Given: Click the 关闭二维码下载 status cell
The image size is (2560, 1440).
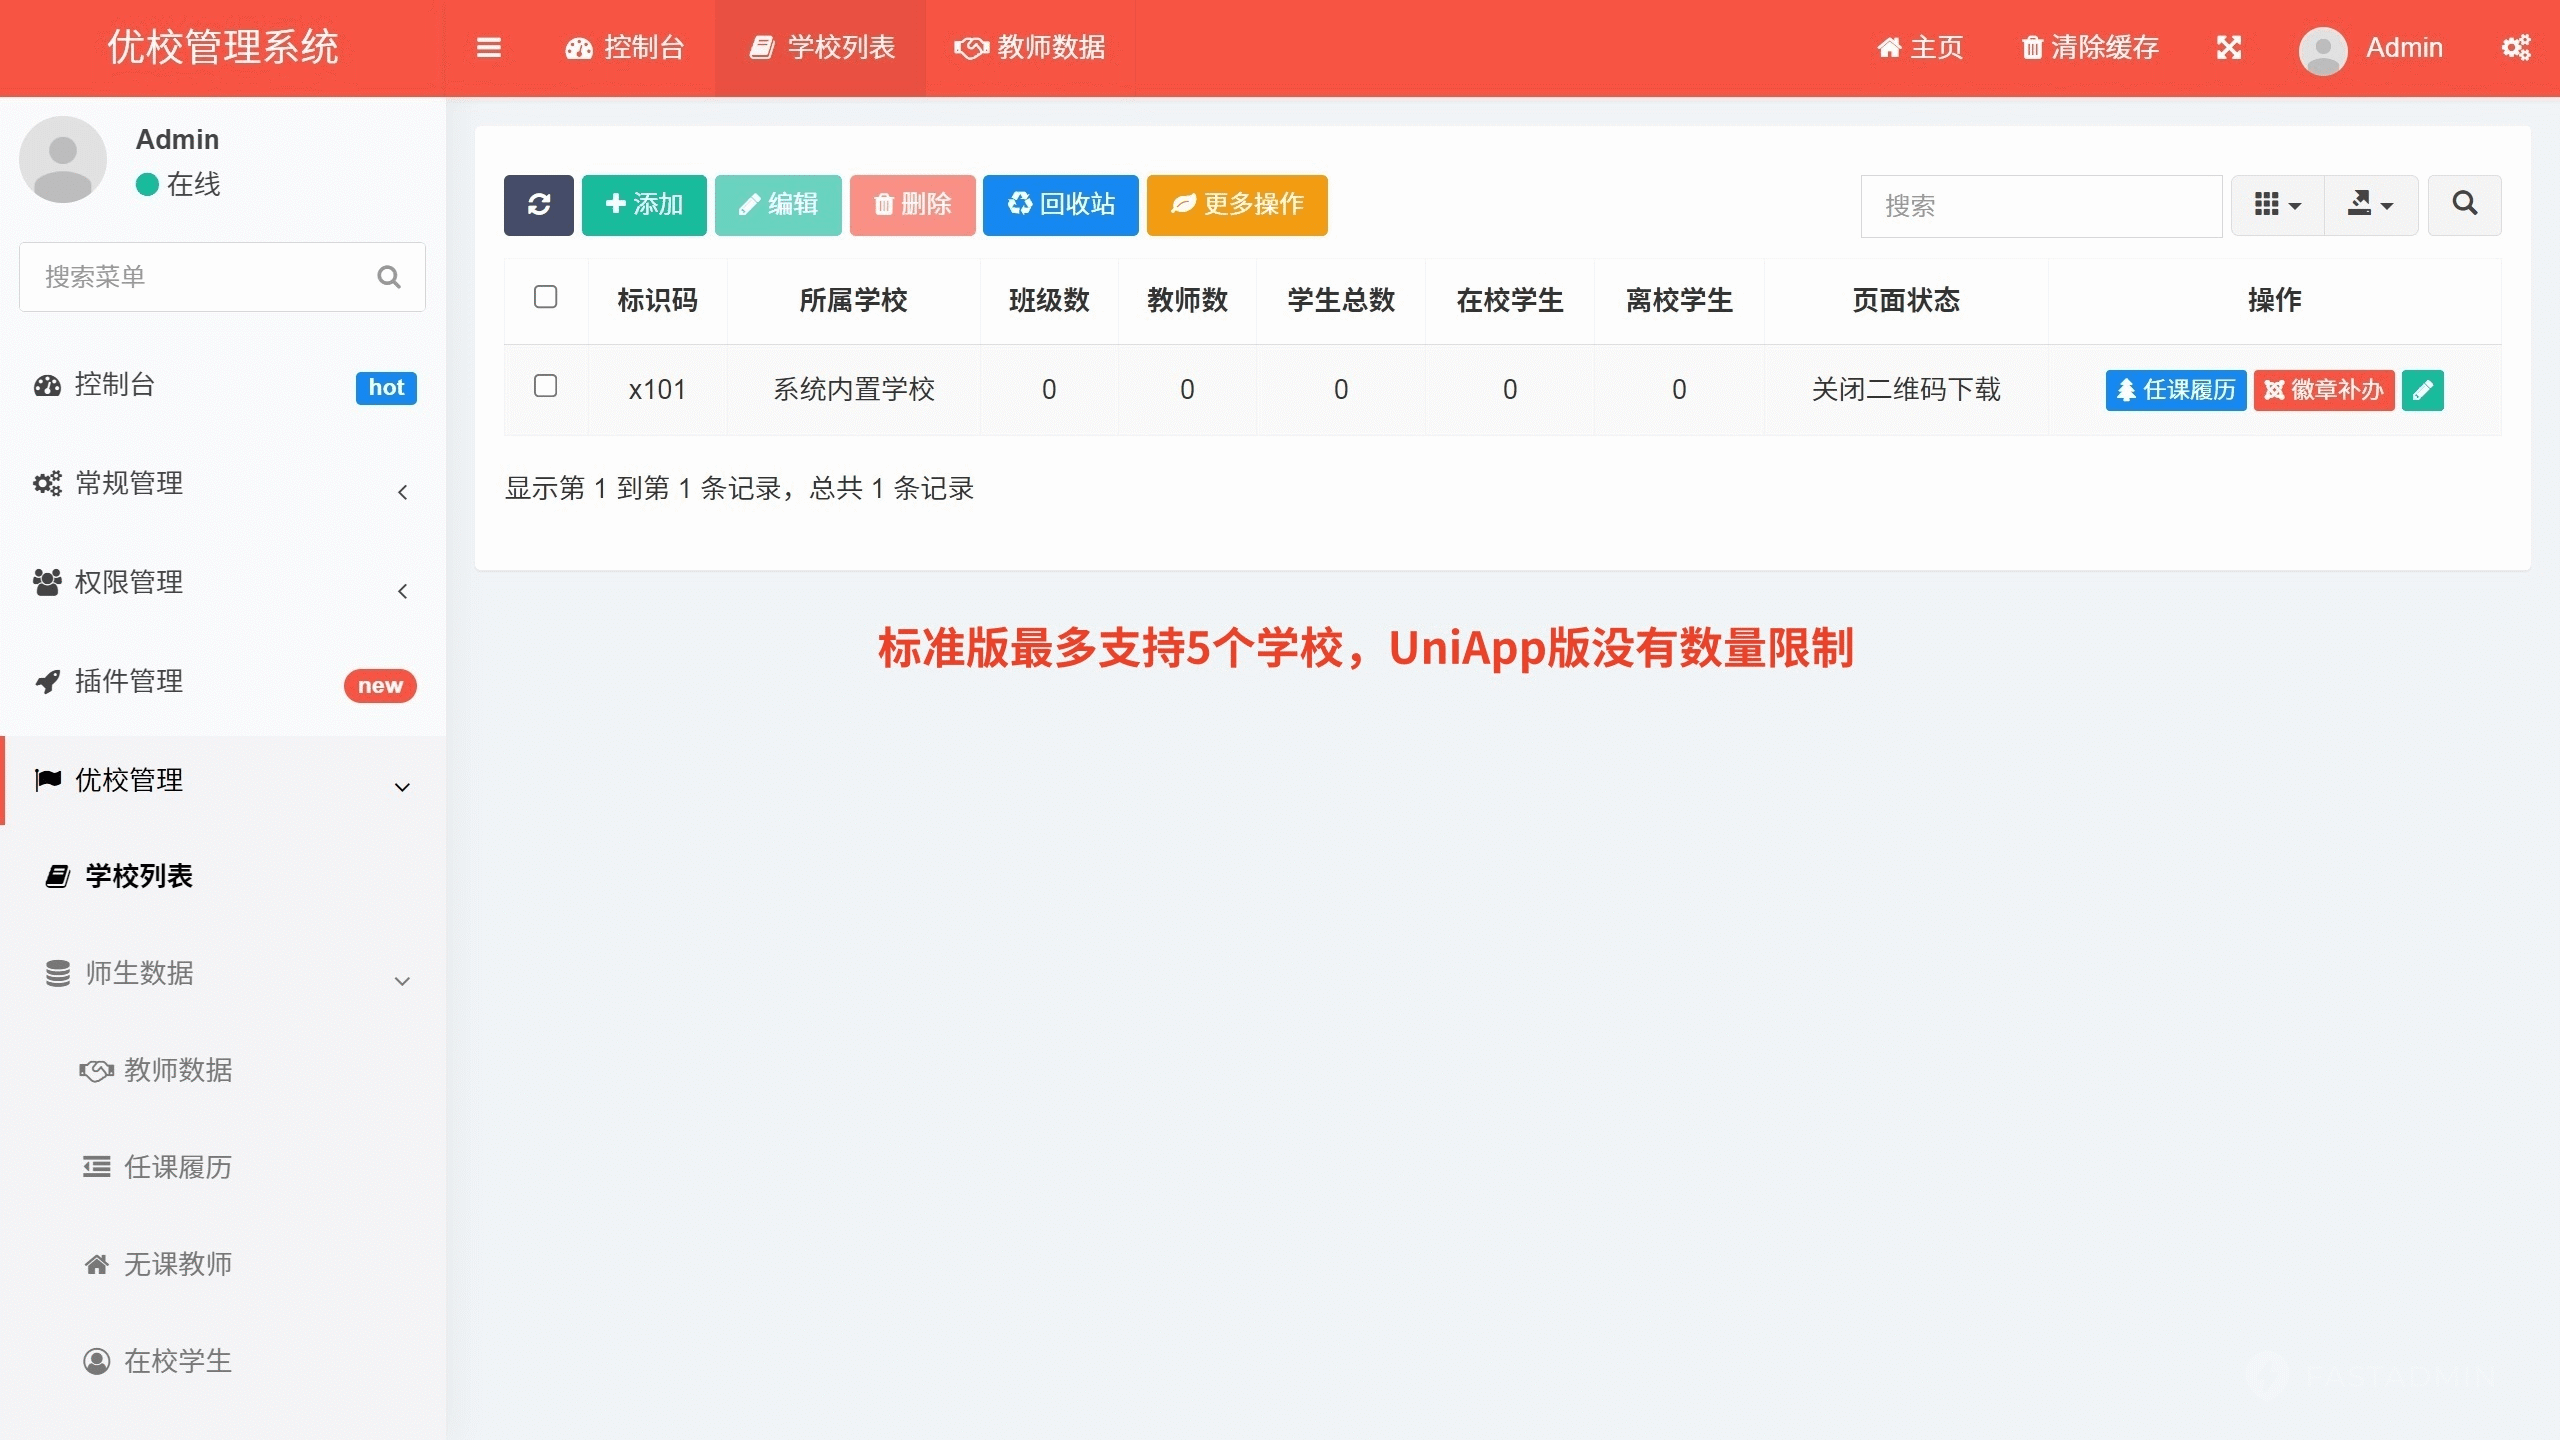Looking at the screenshot, I should [x=1906, y=390].
